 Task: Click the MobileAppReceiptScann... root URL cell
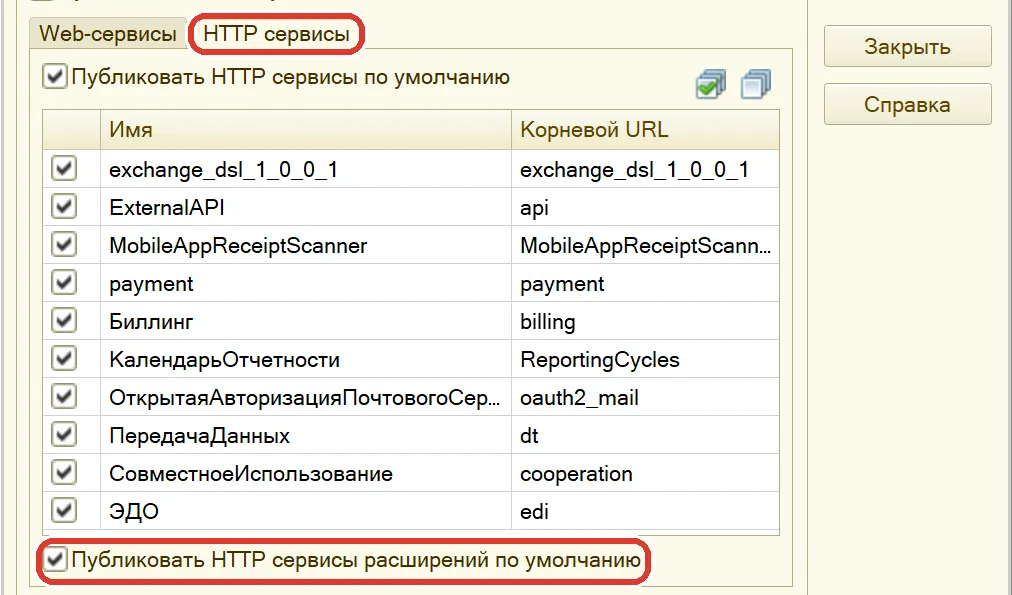(645, 245)
